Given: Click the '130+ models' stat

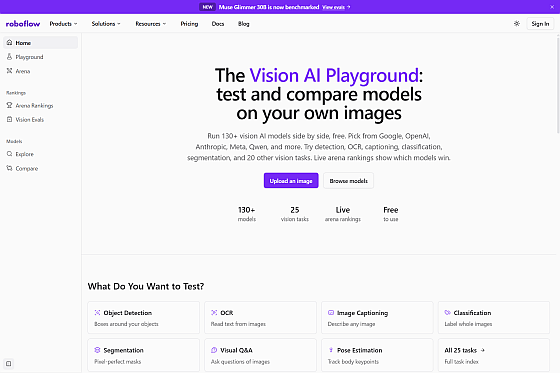Looking at the screenshot, I should [247, 214].
